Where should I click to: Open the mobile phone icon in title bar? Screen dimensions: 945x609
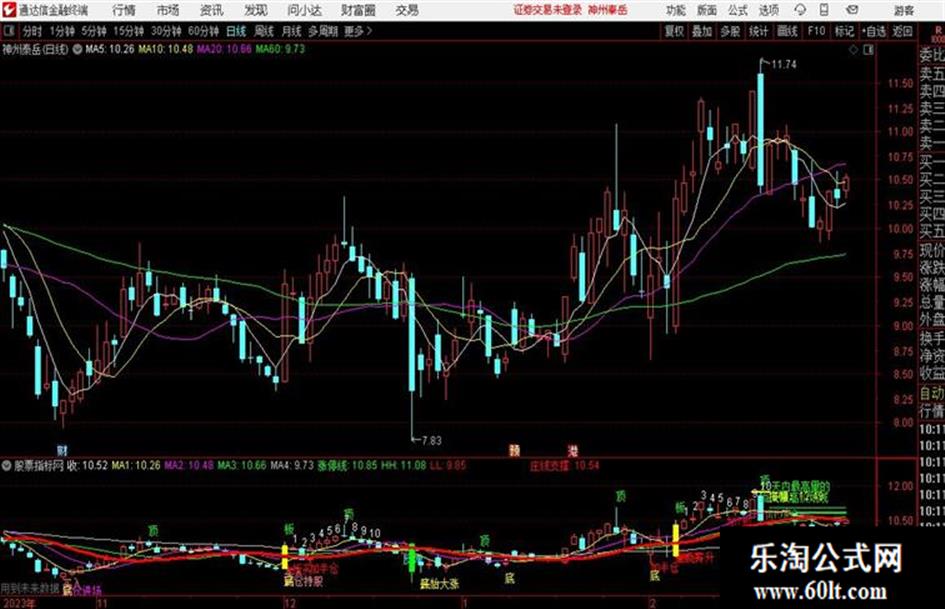pyautogui.click(x=824, y=10)
